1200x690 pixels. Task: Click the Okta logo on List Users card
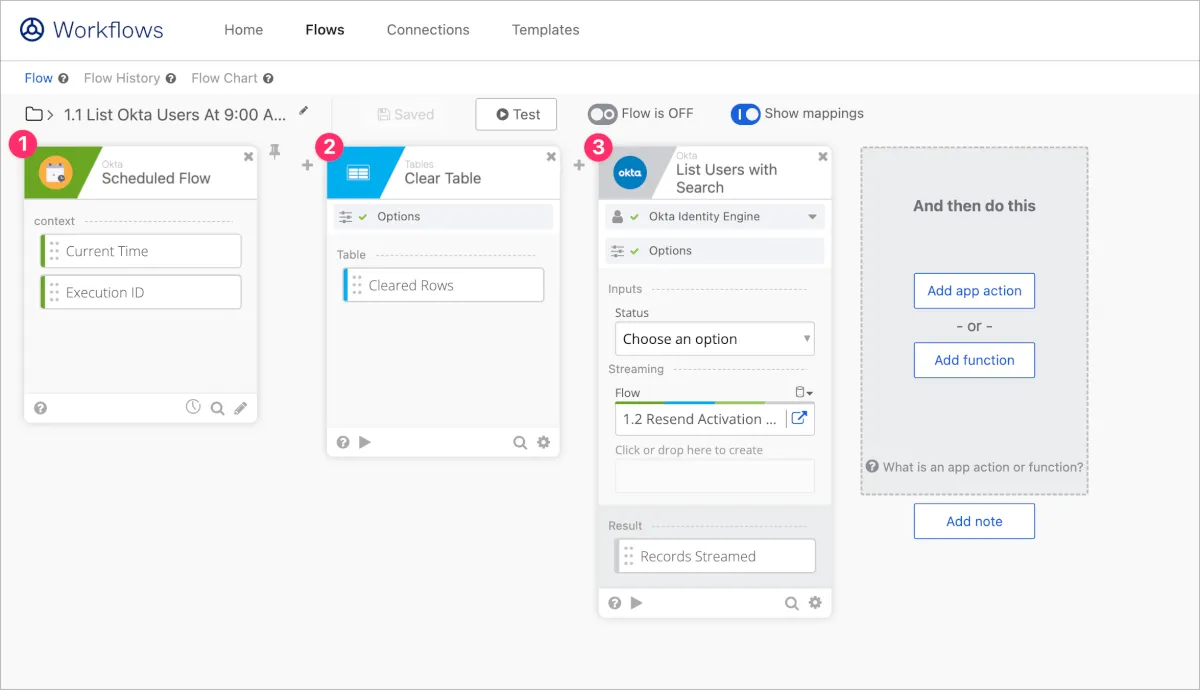coord(630,173)
